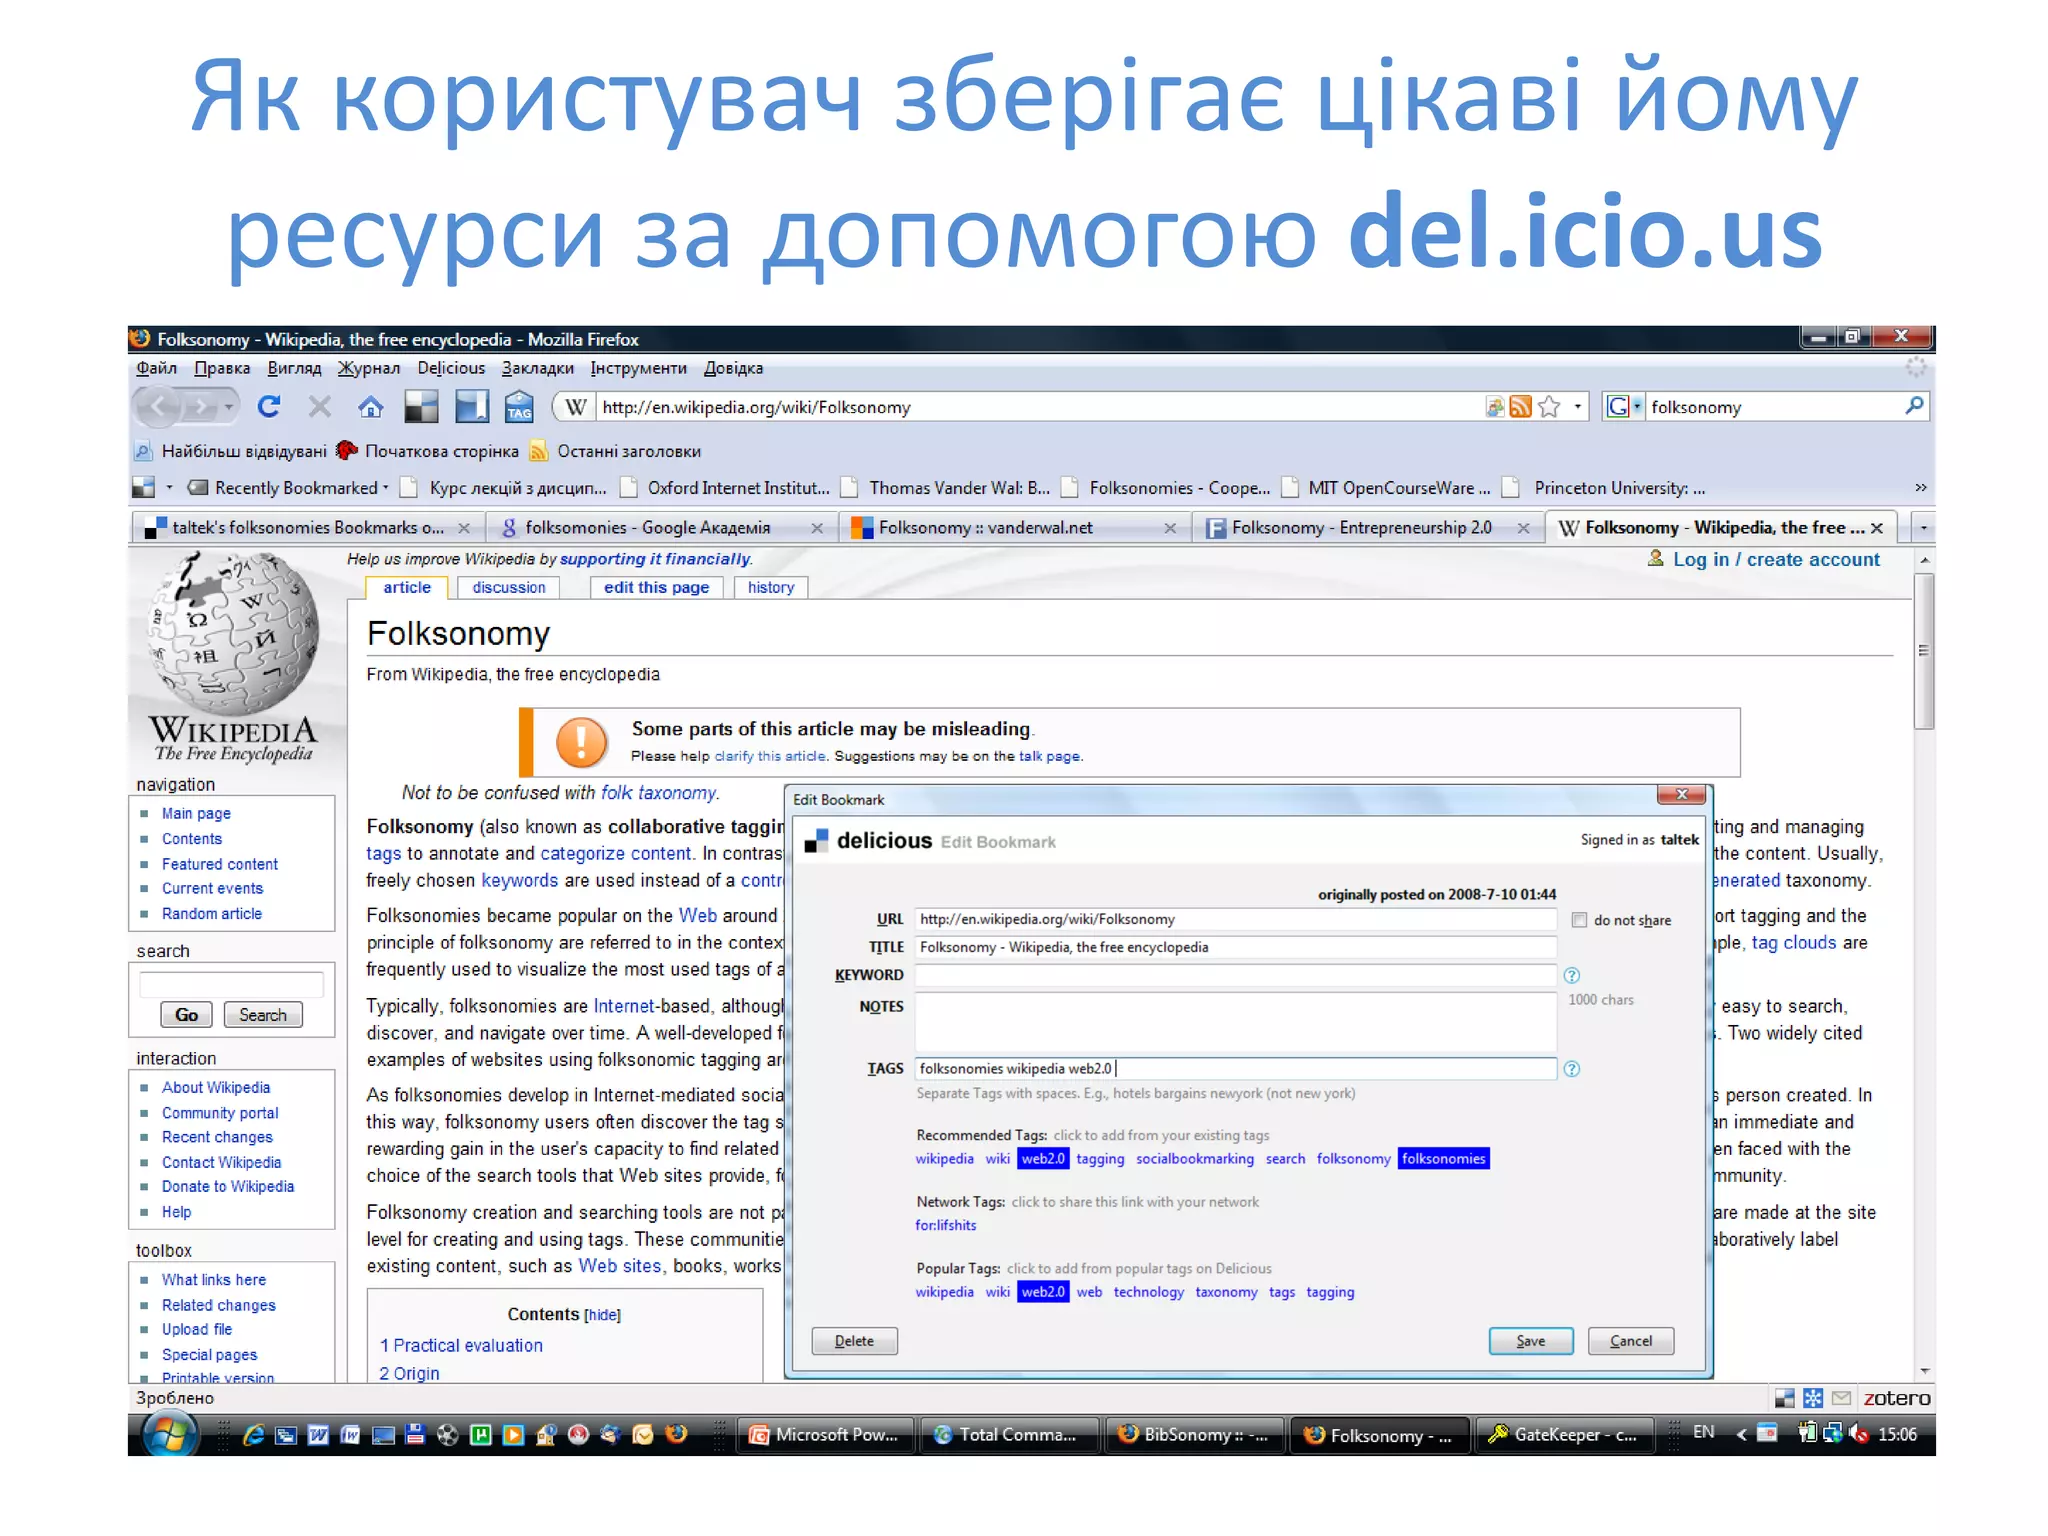2048x1536 pixels.
Task: Star this page in the address bar
Action: [1549, 406]
